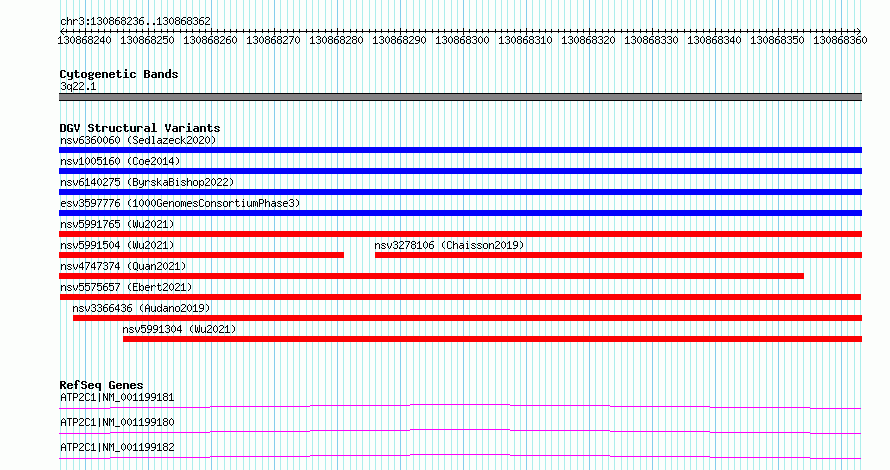
Task: Click the magenta line for NM_001199182
Action: (x=460, y=456)
